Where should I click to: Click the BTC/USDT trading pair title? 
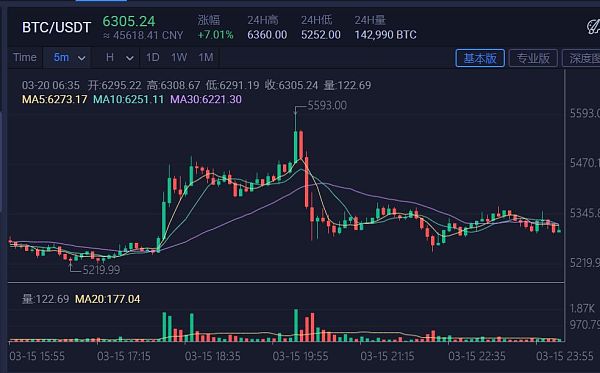click(x=57, y=27)
